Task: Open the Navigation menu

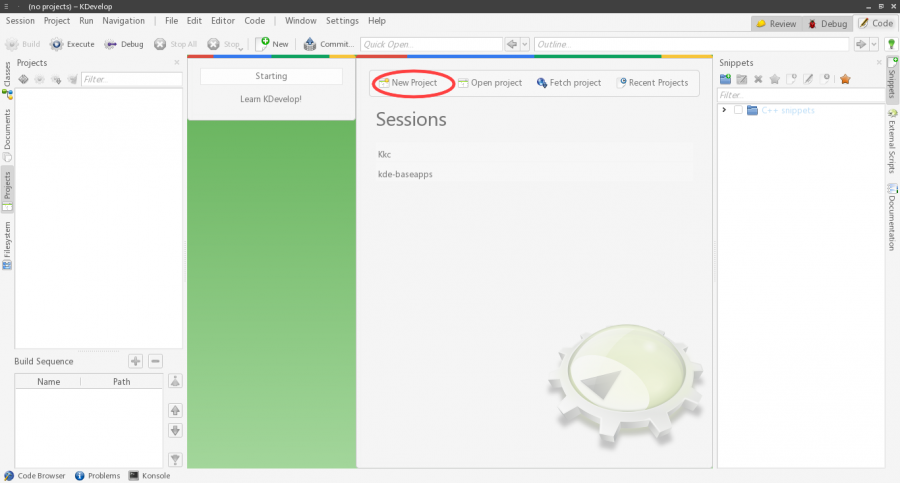Action: 123,20
